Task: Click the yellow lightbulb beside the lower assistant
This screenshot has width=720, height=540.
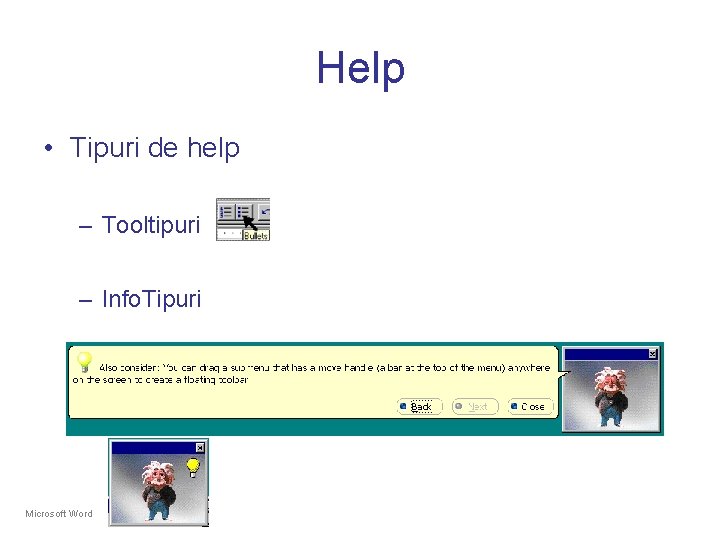Action: pos(193,467)
